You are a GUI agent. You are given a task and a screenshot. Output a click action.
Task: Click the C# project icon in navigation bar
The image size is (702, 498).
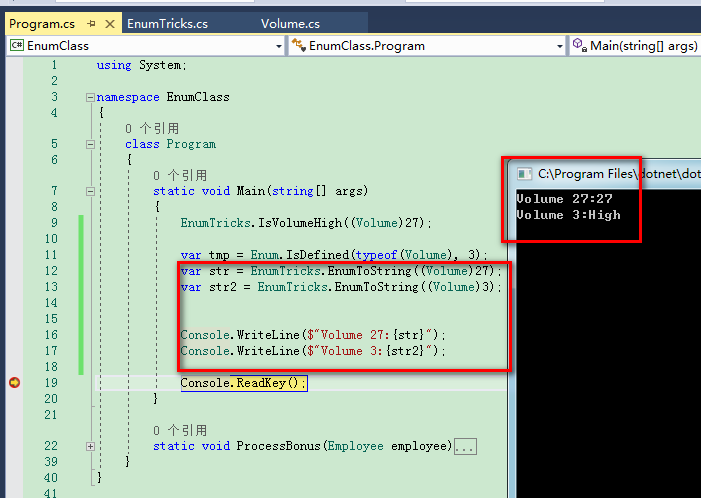(x=17, y=45)
